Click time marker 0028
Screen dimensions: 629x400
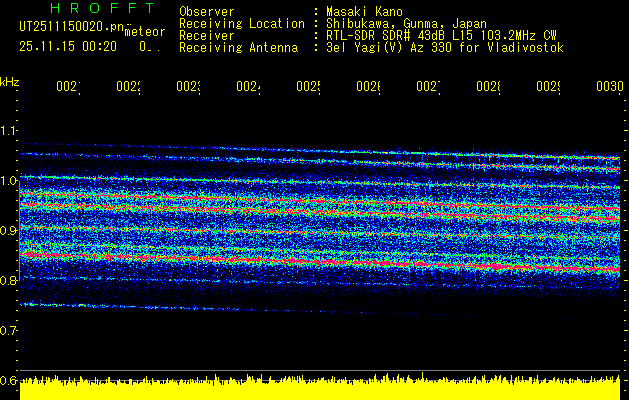(x=489, y=87)
